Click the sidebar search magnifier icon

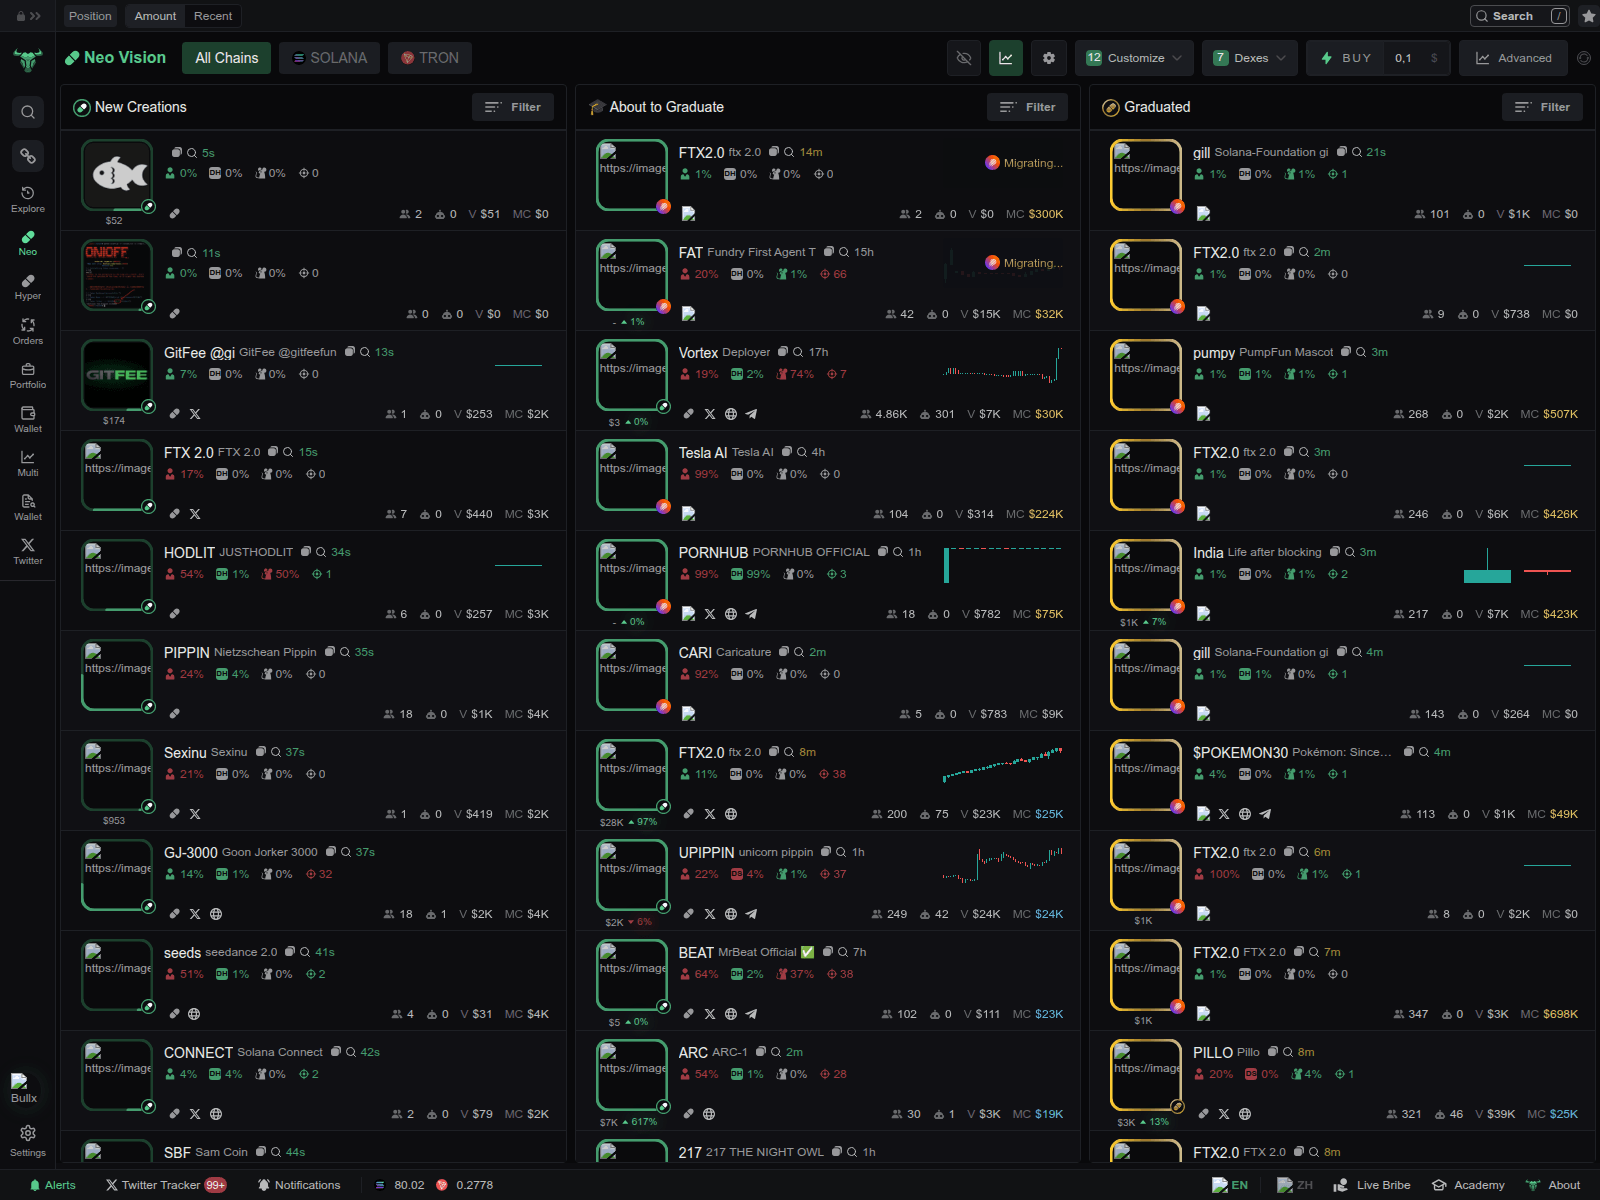pyautogui.click(x=28, y=112)
